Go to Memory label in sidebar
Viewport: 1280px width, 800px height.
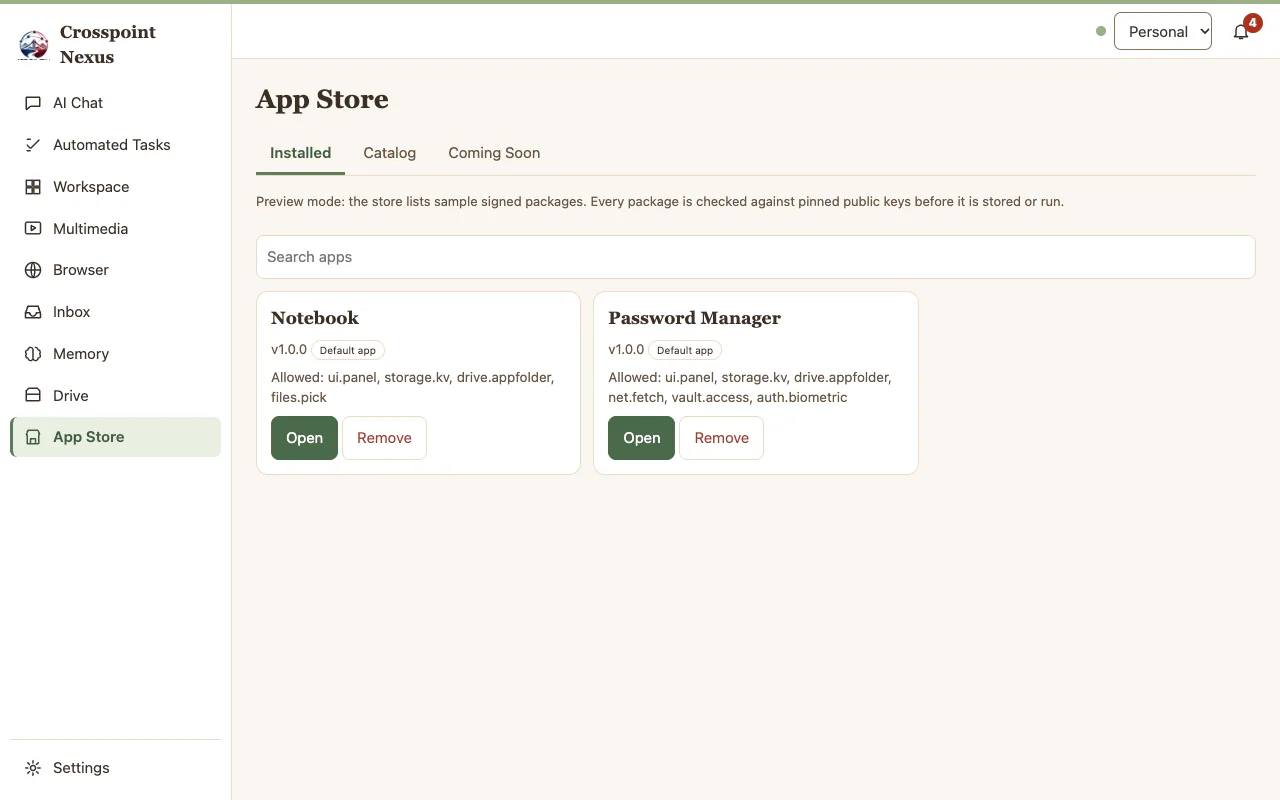tap(81, 354)
